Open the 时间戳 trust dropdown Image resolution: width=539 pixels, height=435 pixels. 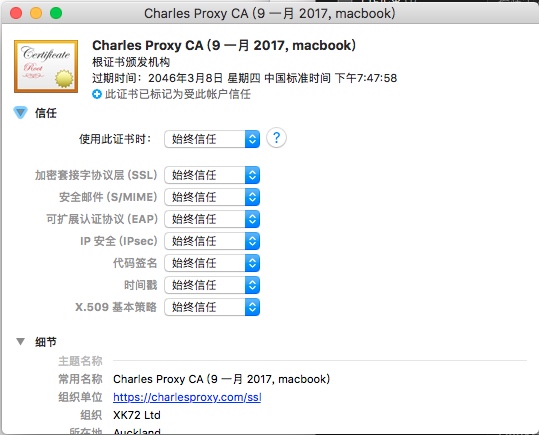[212, 285]
